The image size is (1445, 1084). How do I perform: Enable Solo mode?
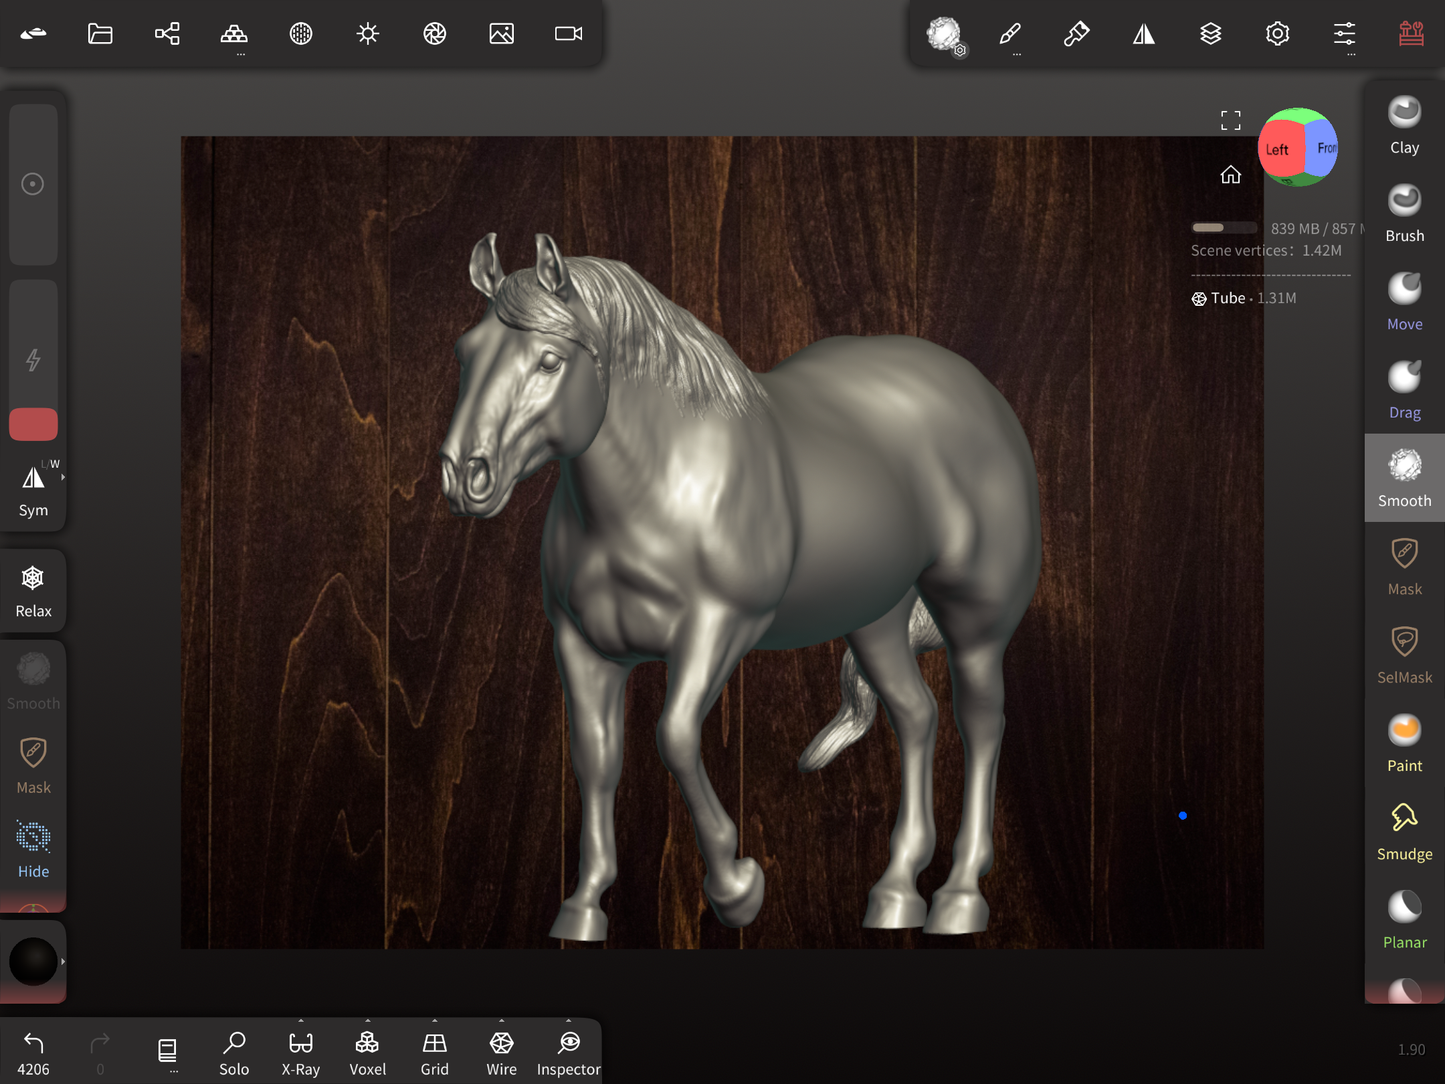click(234, 1053)
